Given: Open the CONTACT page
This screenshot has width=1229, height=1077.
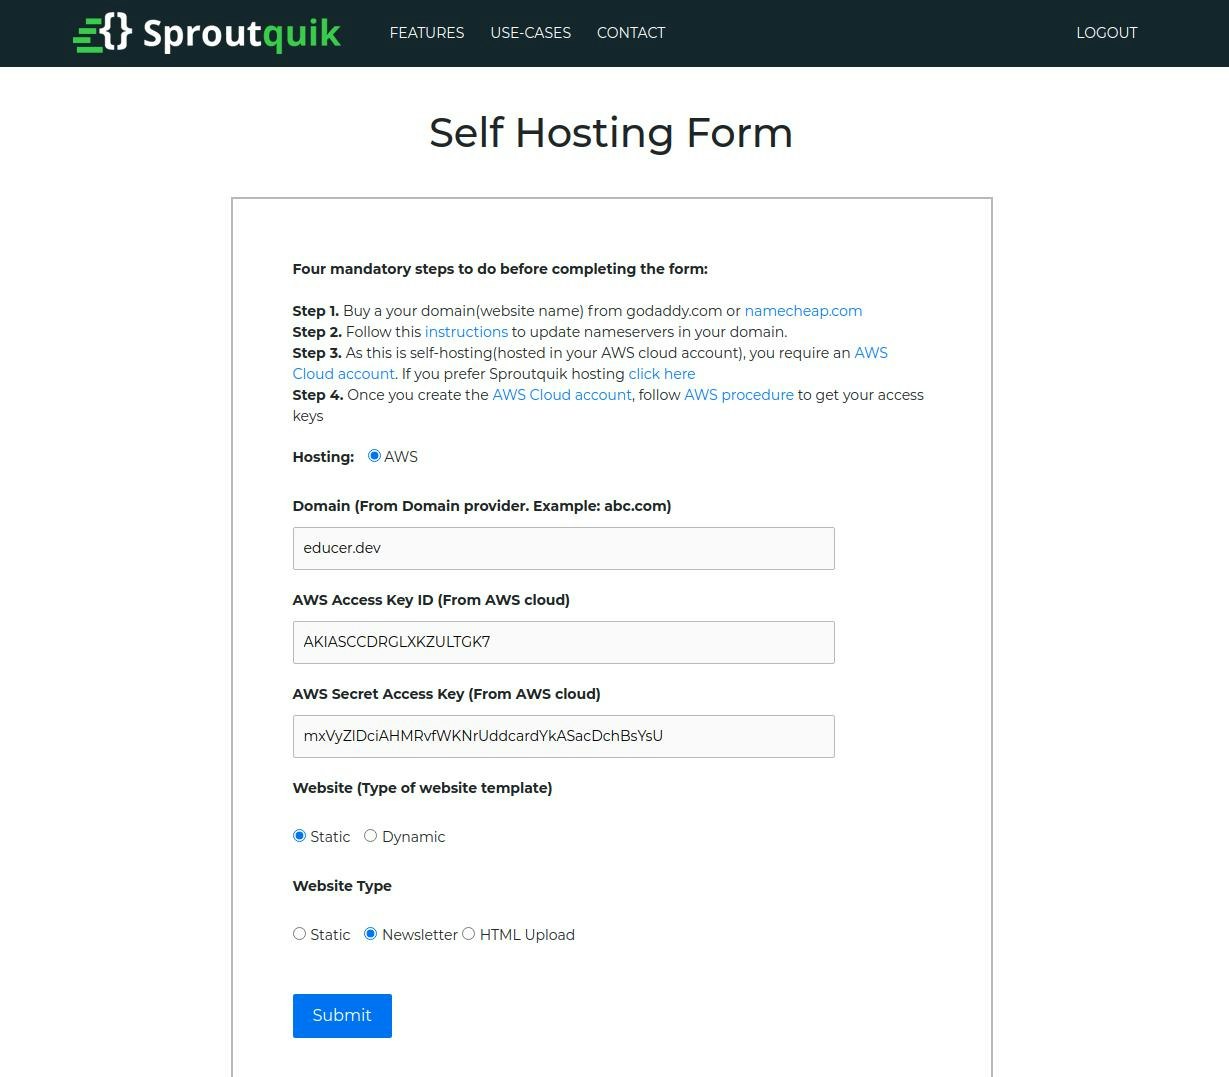Looking at the screenshot, I should [631, 33].
